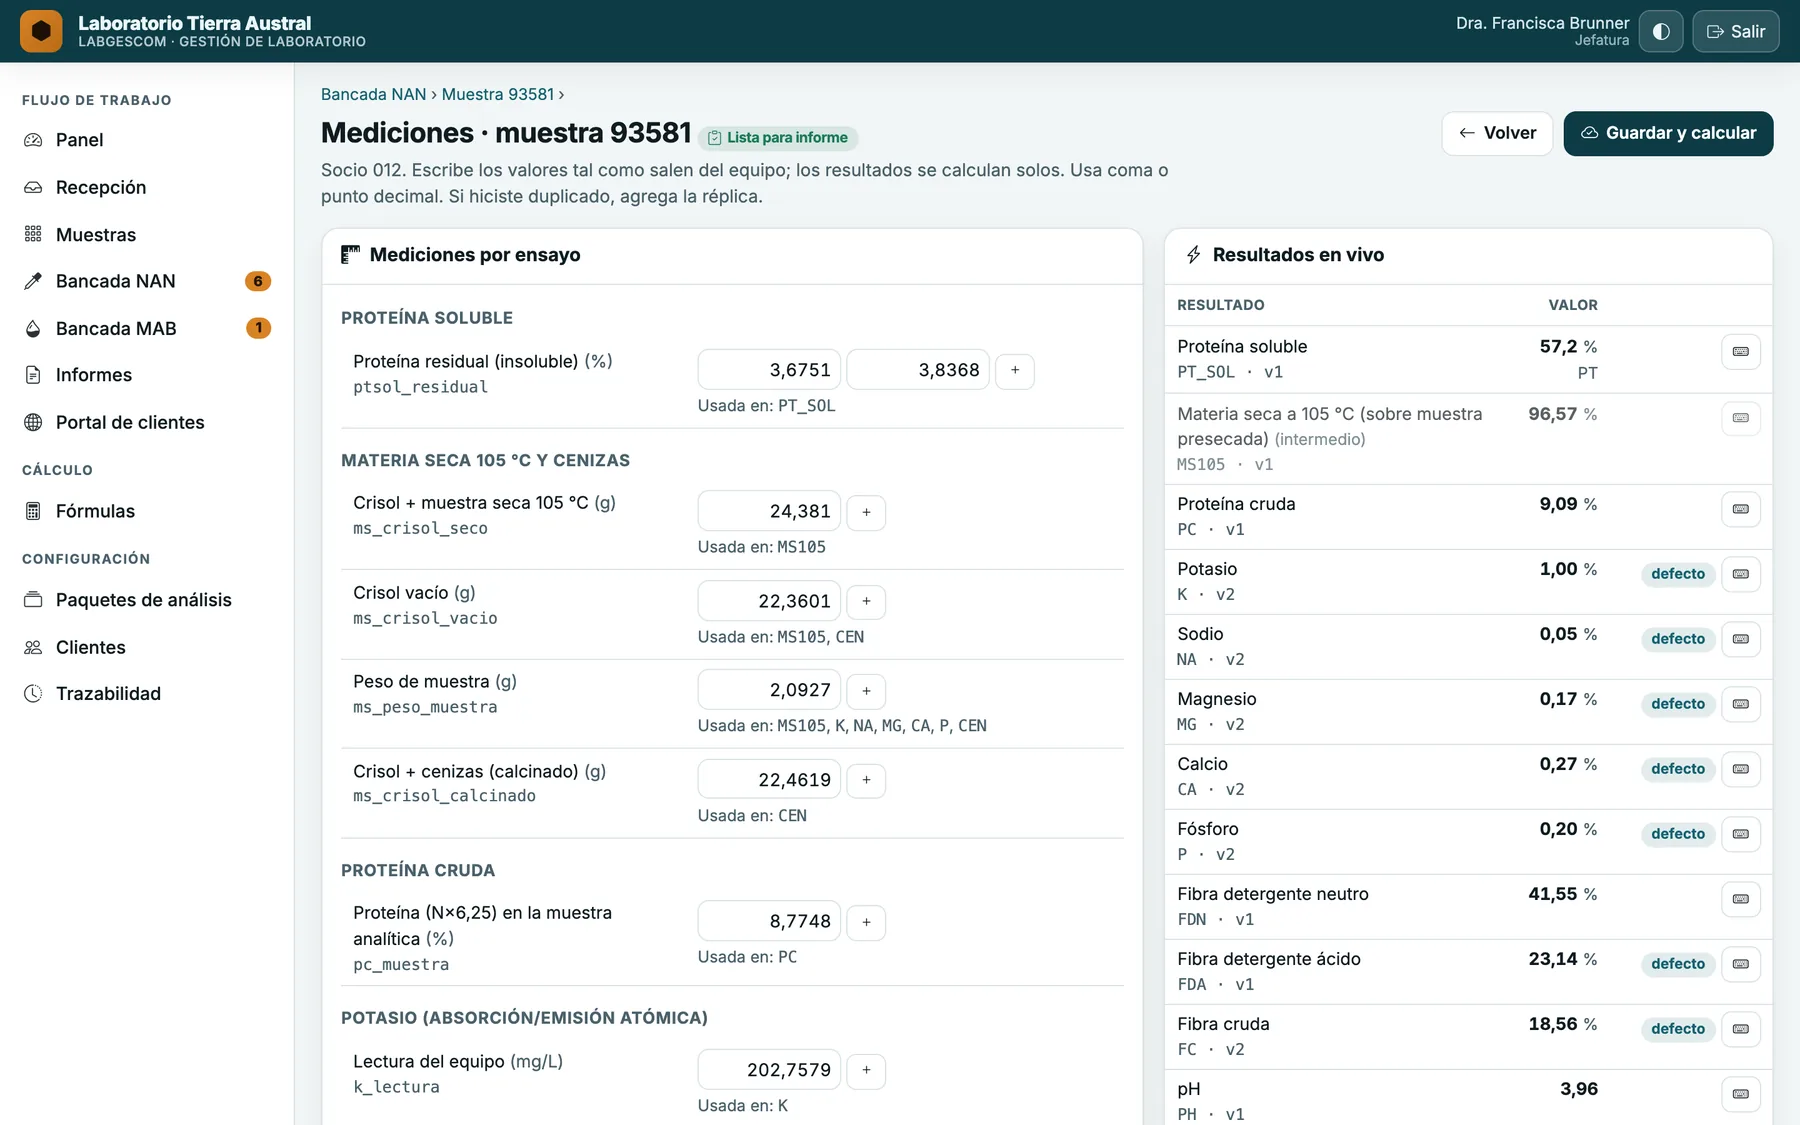Go to Clientes configuration
The image size is (1800, 1125).
pyautogui.click(x=147, y=647)
